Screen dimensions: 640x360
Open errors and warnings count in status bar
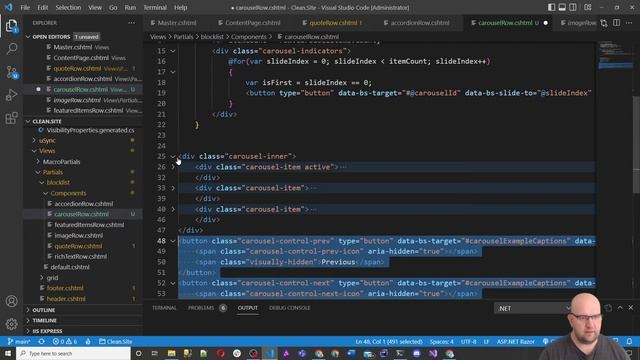click(x=65, y=342)
